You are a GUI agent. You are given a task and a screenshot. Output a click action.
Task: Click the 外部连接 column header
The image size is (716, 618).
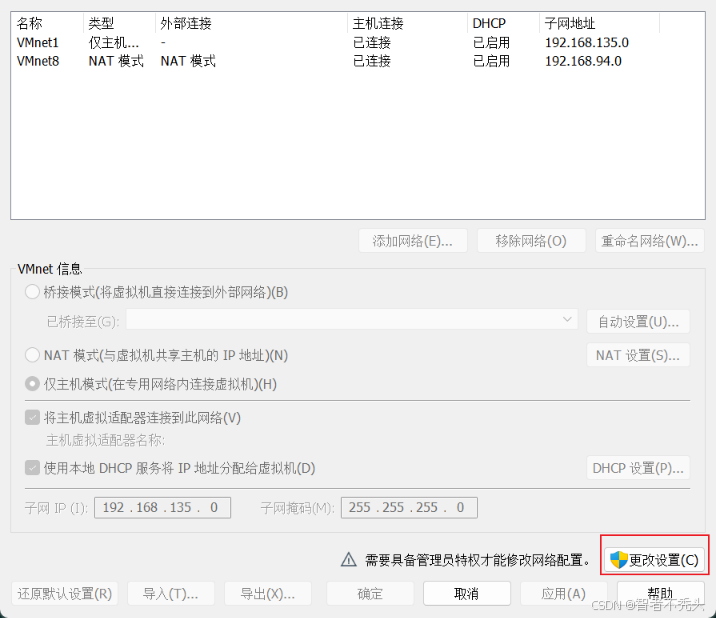252,23
